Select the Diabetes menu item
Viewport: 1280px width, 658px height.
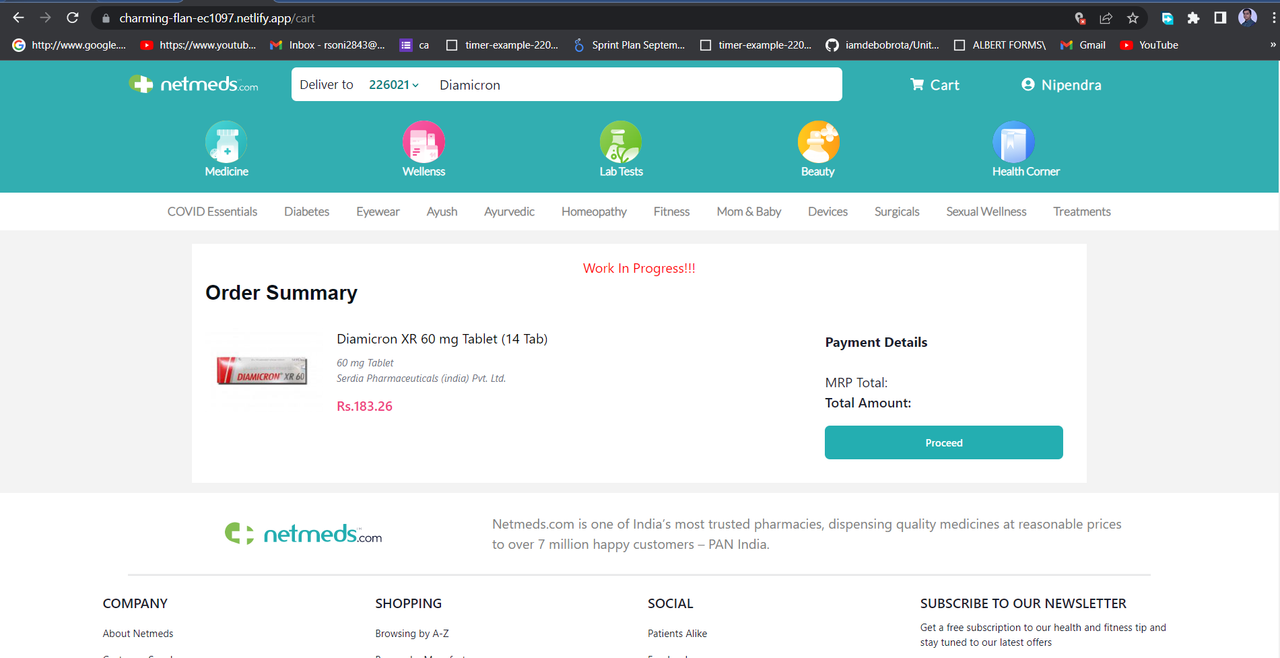tap(307, 212)
